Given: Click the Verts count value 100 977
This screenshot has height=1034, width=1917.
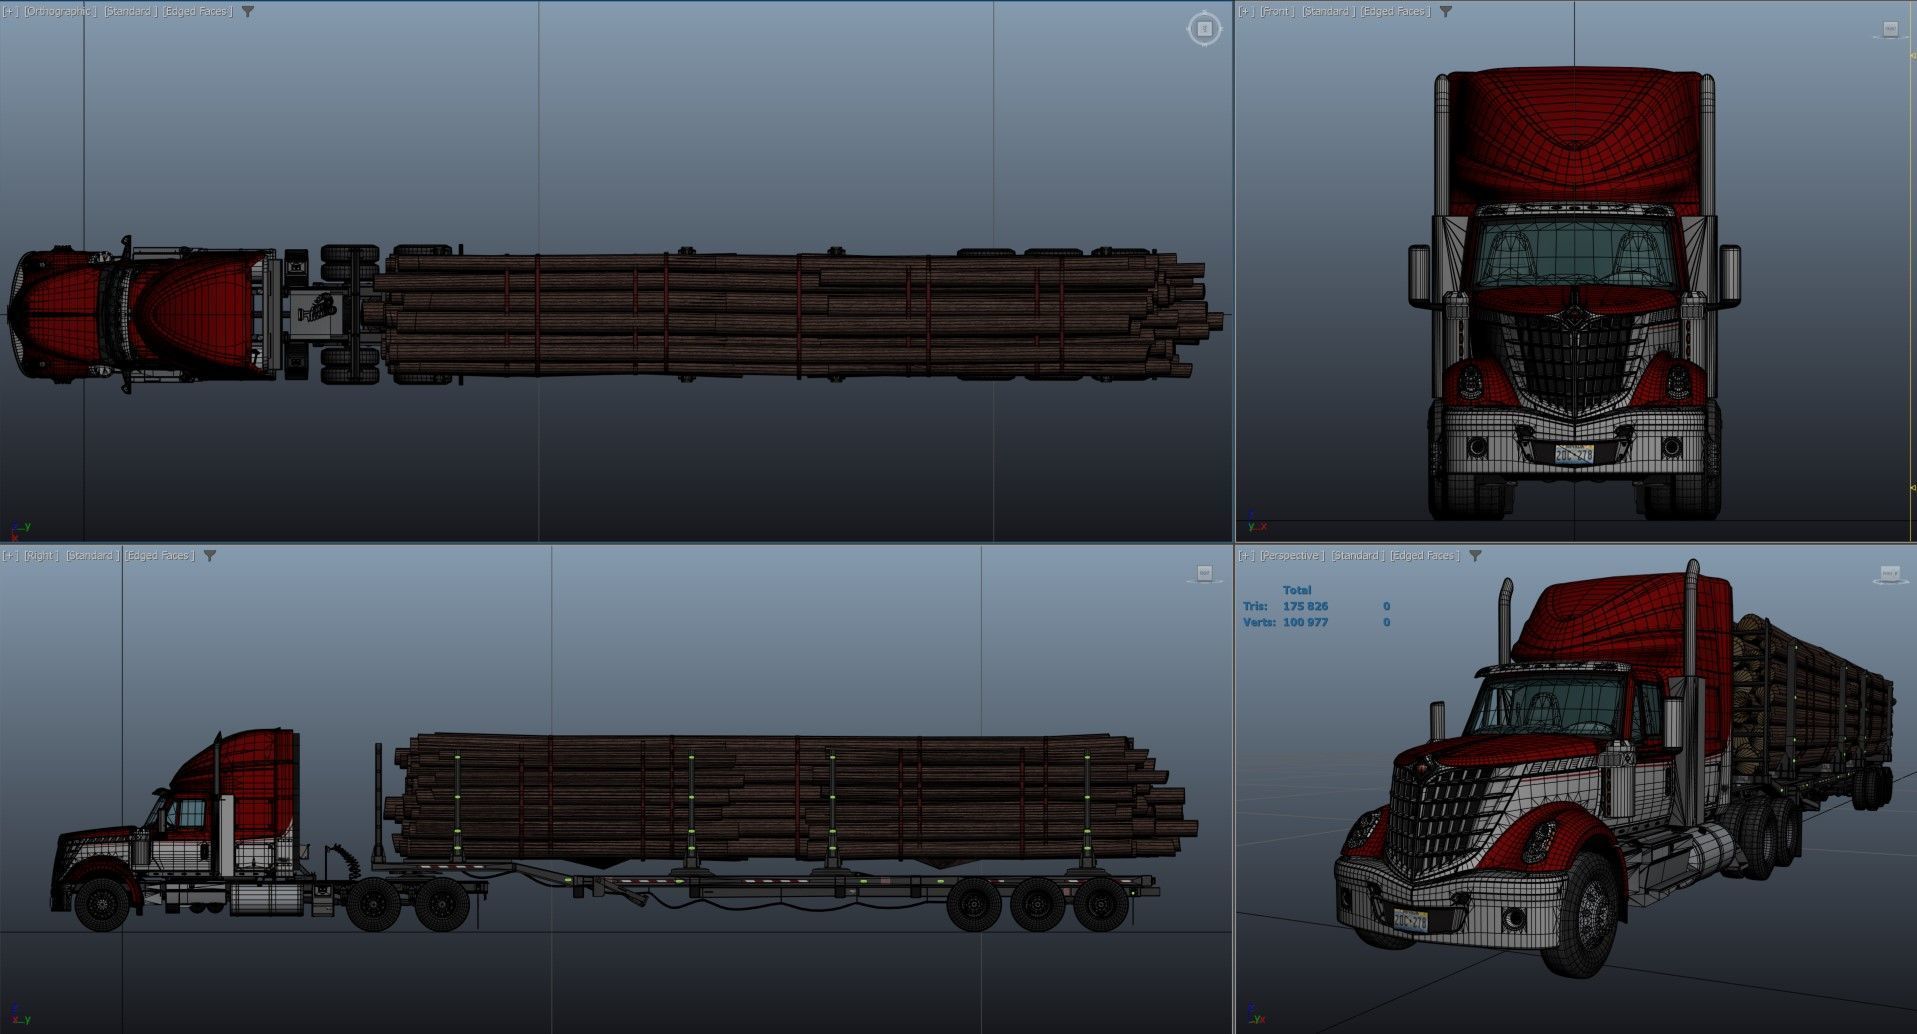Looking at the screenshot, I should coord(1306,622).
